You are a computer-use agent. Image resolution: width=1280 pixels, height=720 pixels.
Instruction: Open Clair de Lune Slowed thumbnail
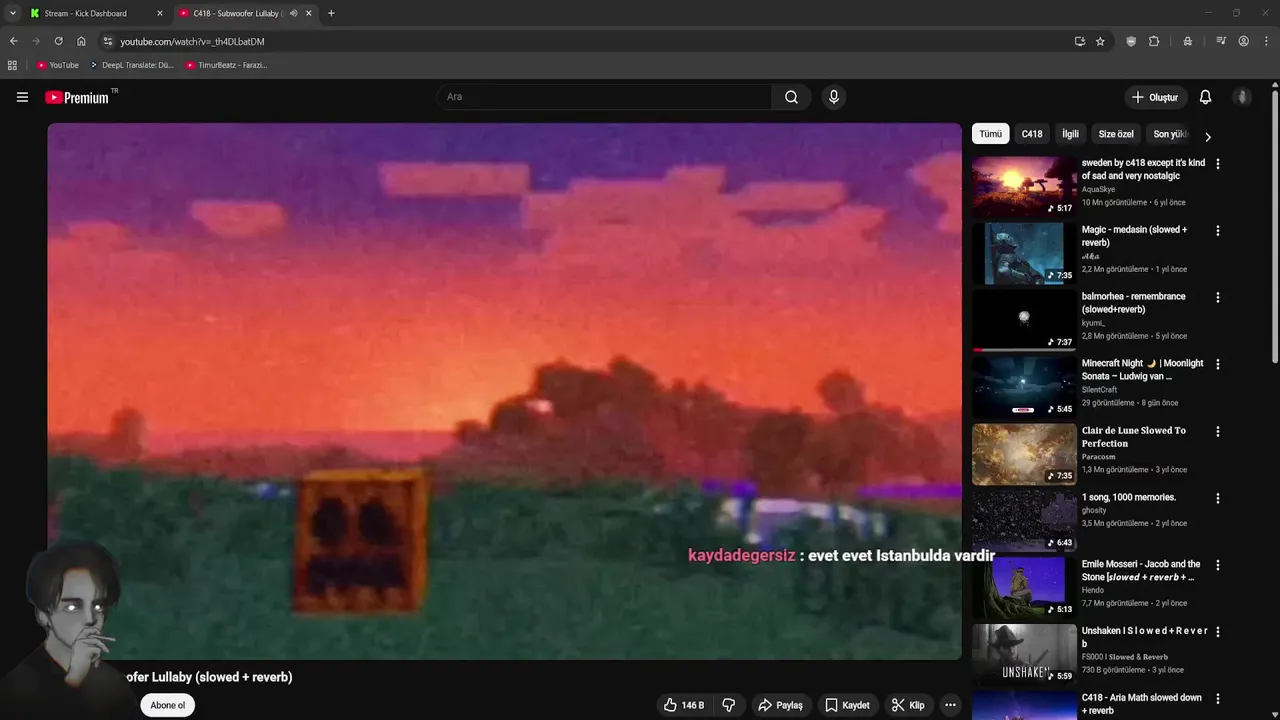(1024, 454)
